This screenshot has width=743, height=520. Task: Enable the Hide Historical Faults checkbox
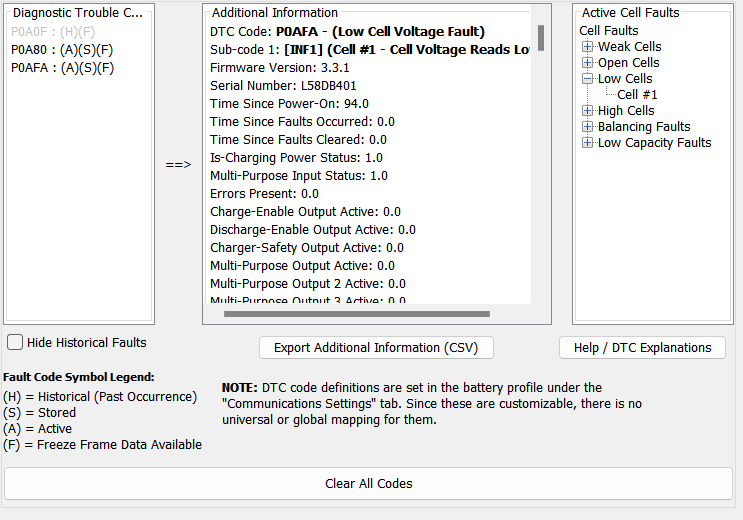coord(15,342)
